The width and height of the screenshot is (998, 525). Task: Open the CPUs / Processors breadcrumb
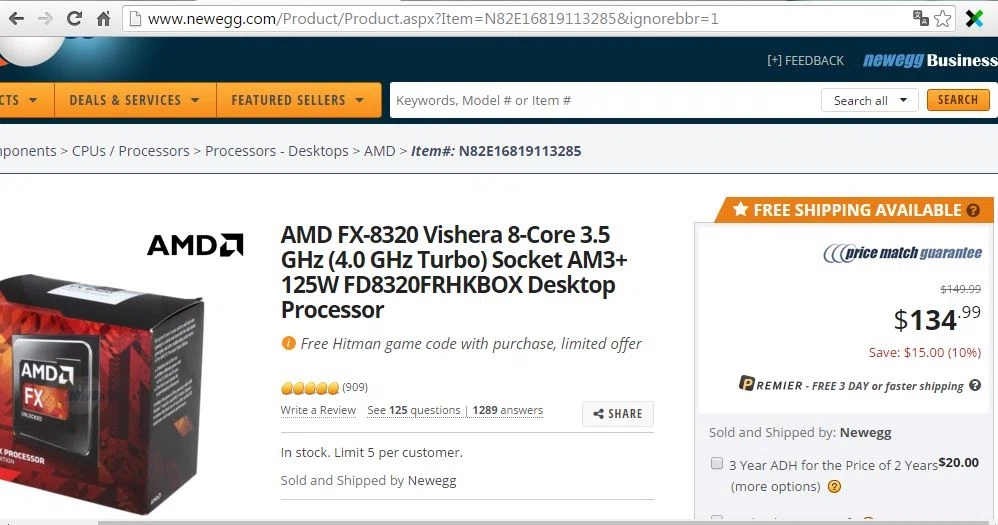[130, 151]
